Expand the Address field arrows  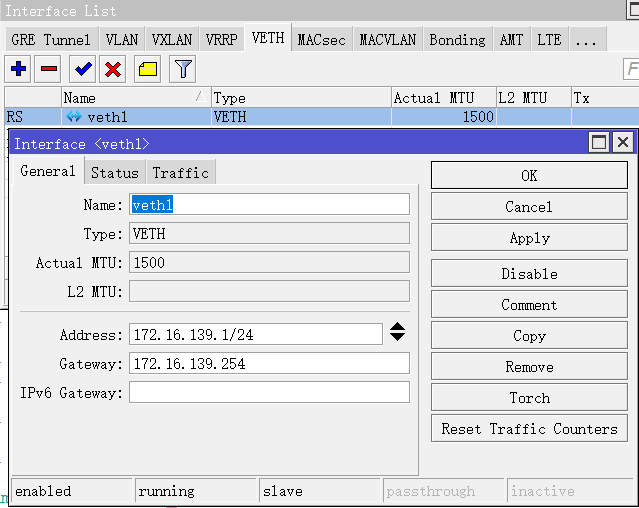click(x=397, y=332)
